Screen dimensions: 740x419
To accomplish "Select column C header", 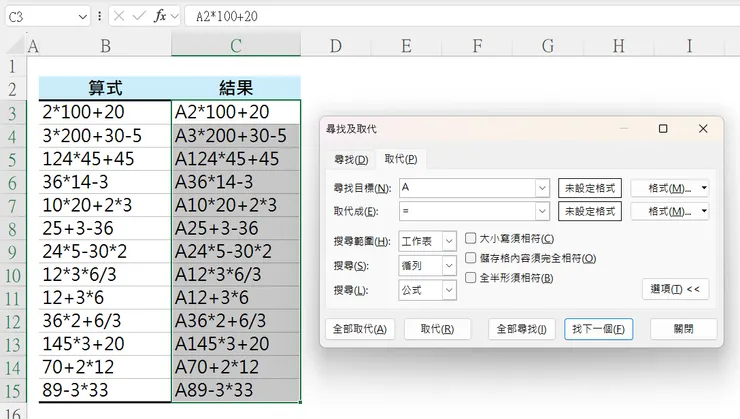I will 236,46.
